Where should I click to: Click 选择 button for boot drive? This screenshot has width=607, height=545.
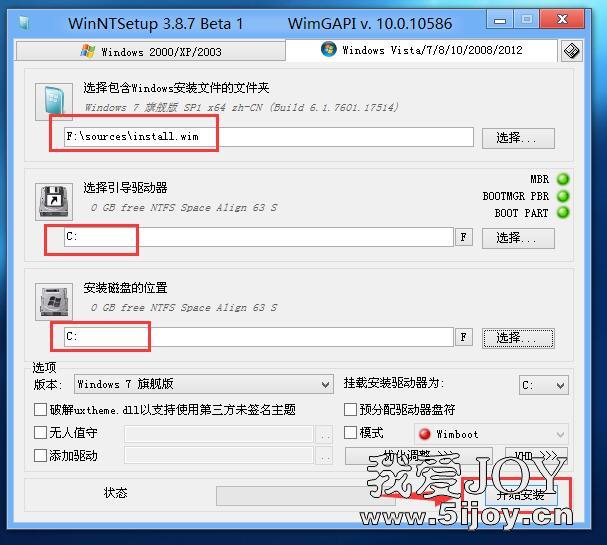point(518,238)
